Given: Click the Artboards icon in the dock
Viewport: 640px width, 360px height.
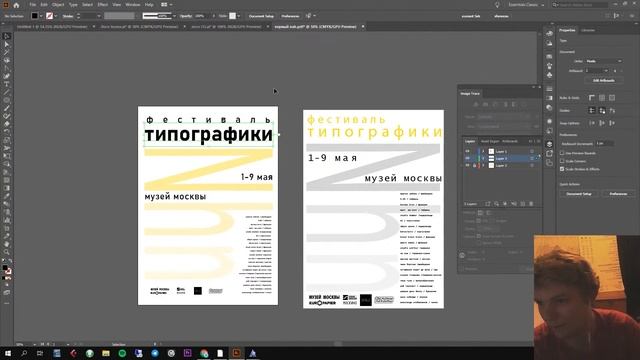Looking at the screenshot, I should tap(549, 163).
